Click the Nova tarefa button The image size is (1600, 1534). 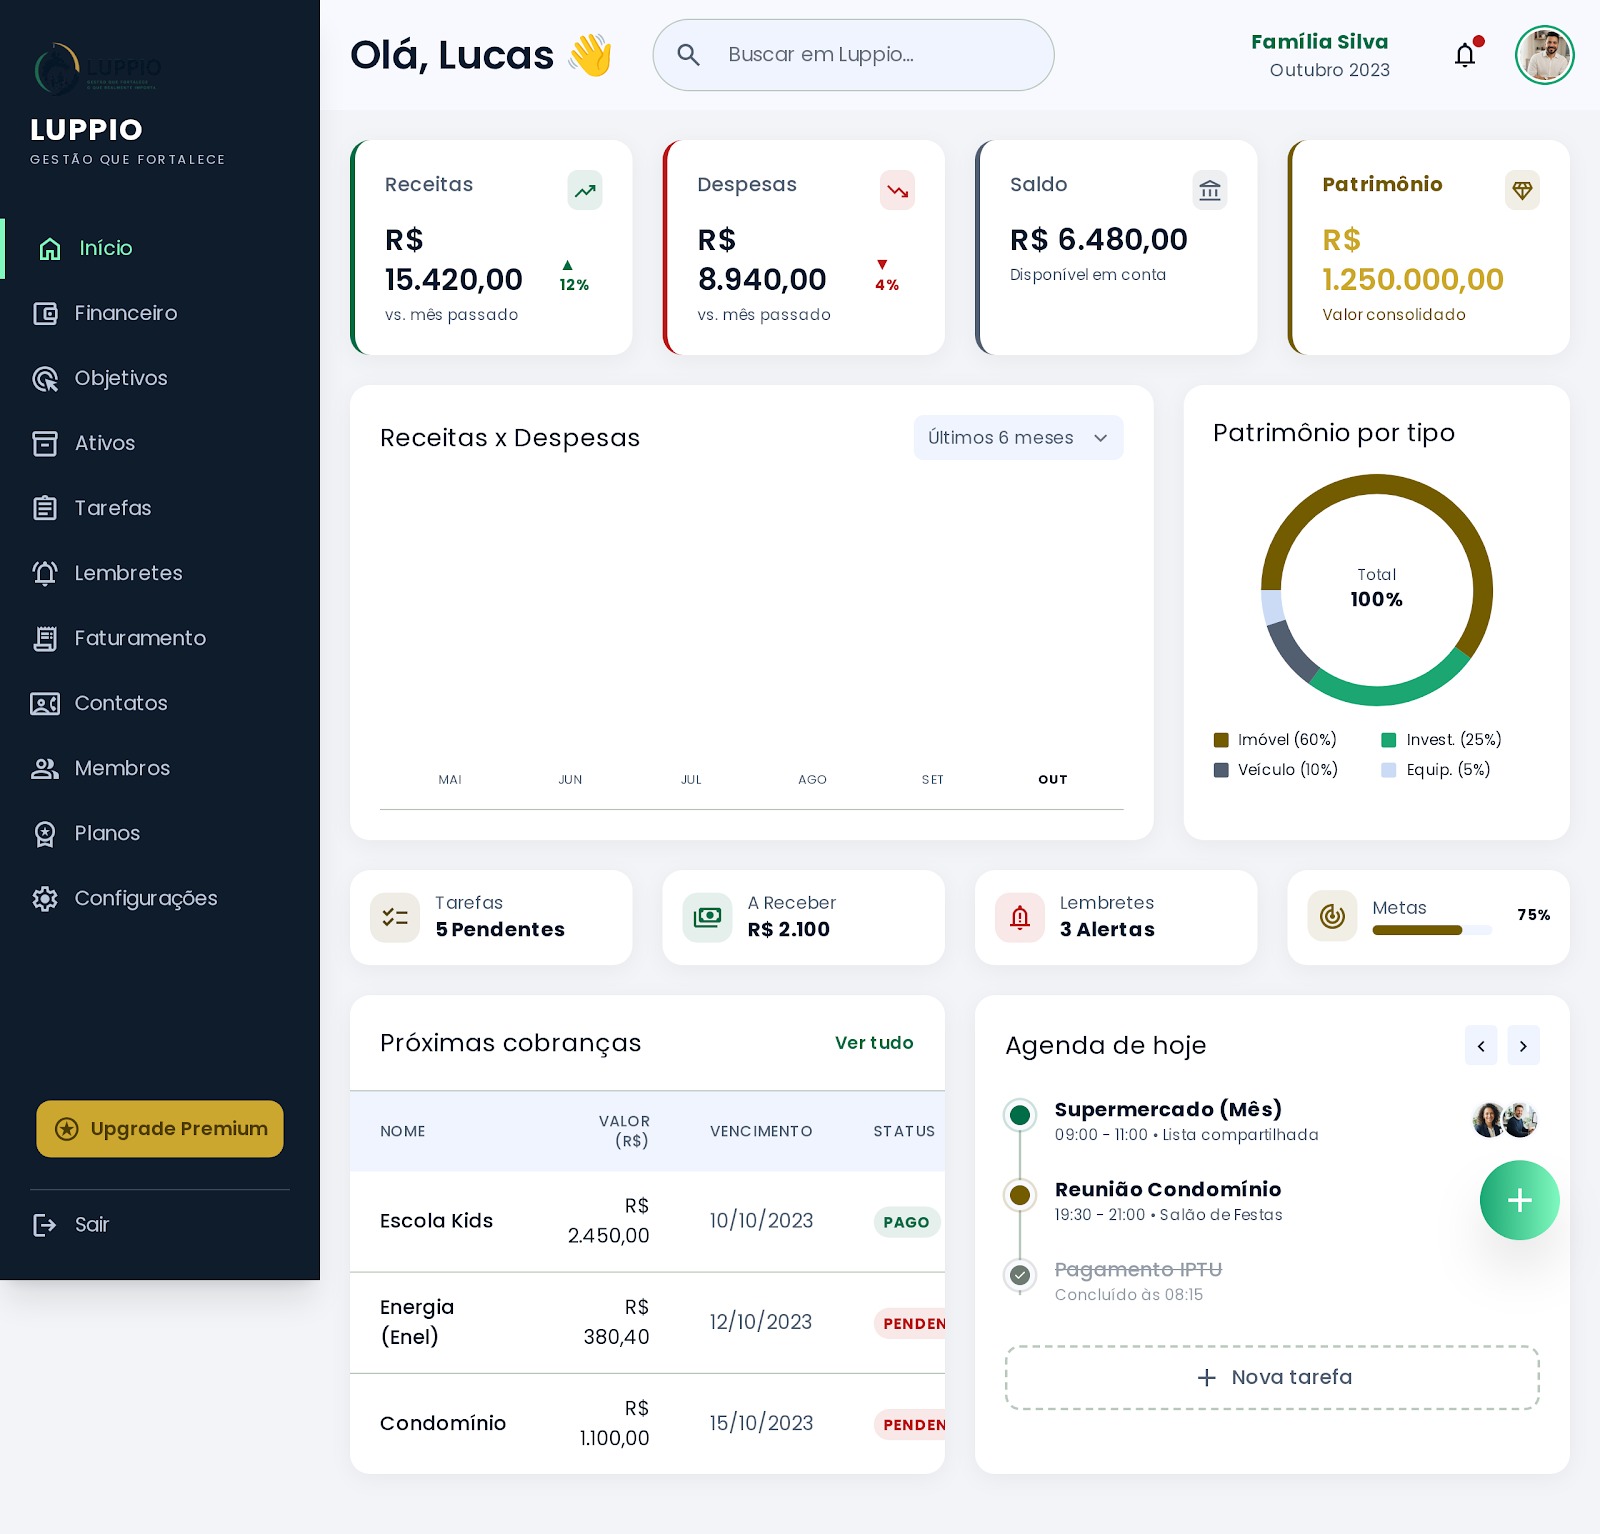(1272, 1378)
